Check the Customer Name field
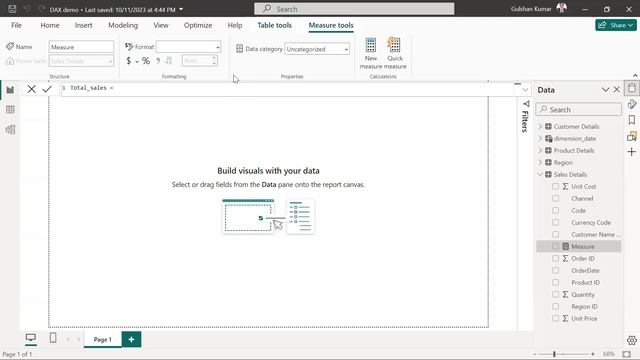 pyautogui.click(x=556, y=235)
